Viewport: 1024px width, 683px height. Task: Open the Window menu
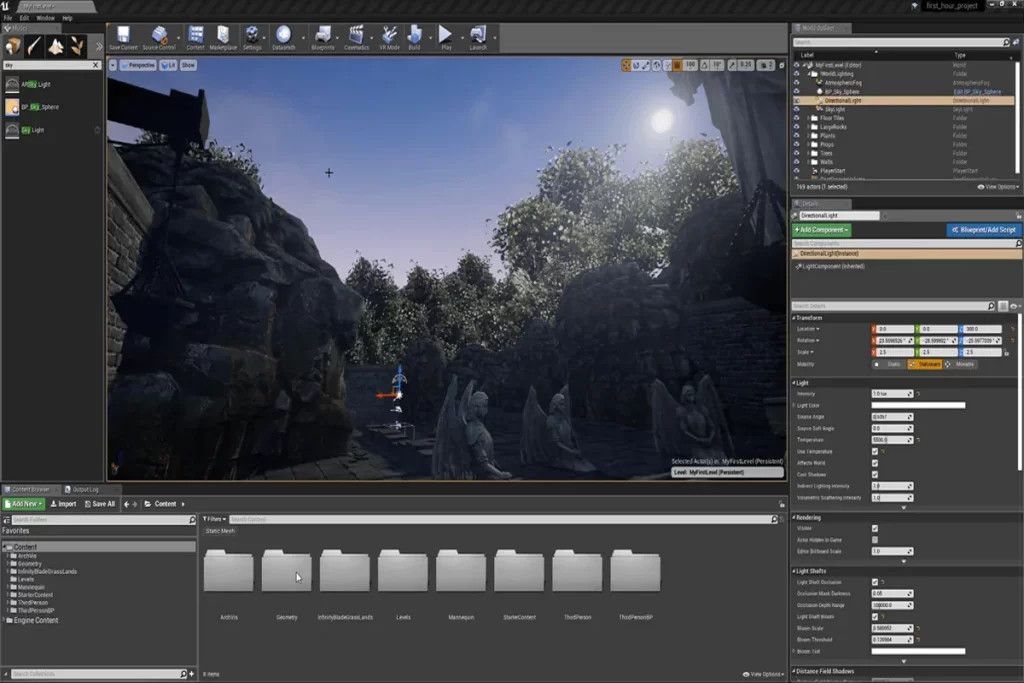(x=45, y=18)
